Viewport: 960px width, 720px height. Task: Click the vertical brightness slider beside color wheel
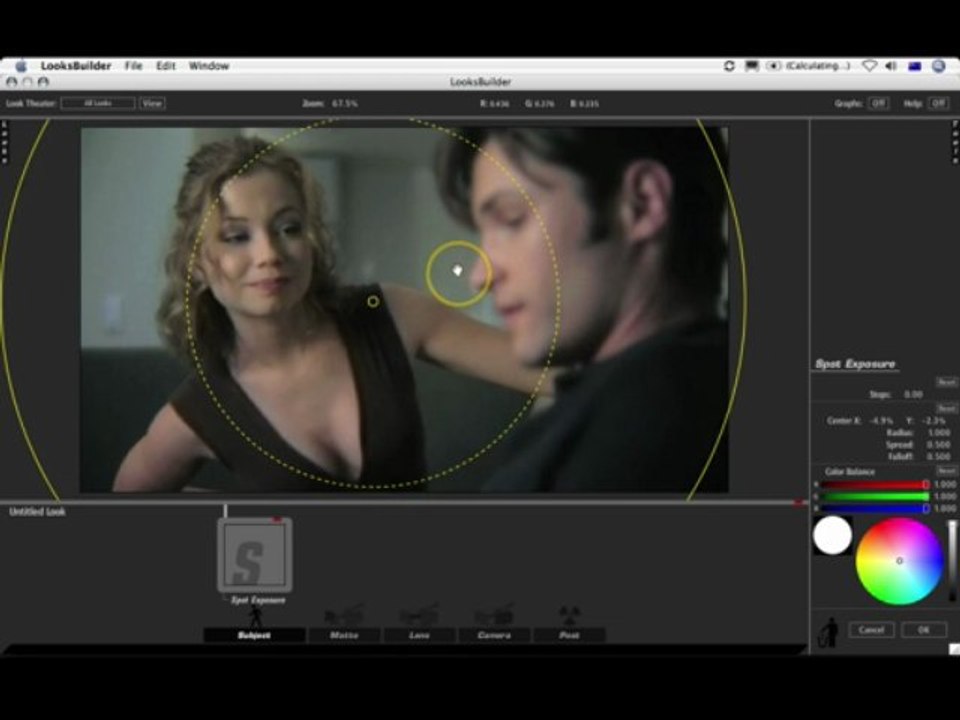[952, 560]
